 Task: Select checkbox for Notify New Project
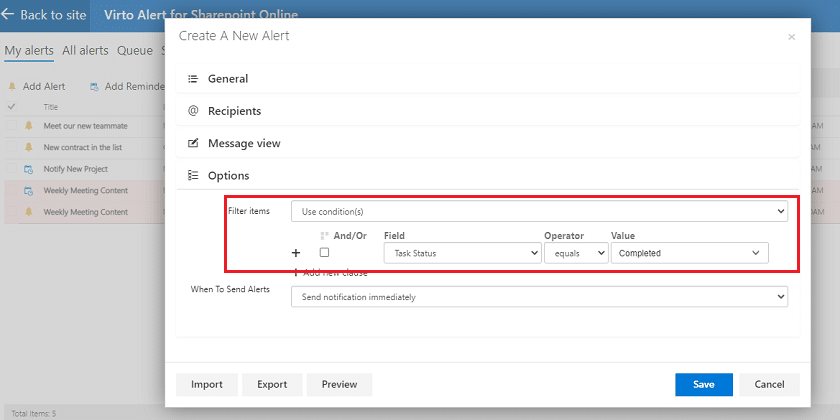12,169
